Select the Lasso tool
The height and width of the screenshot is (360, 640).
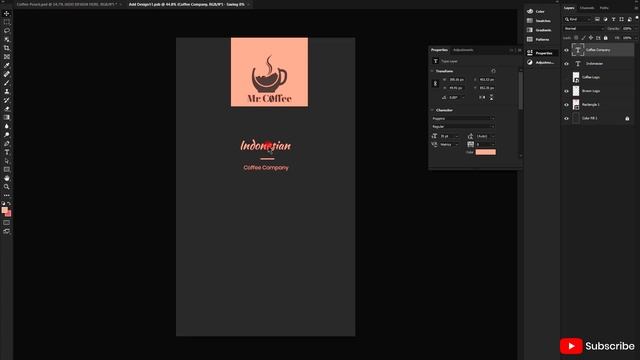pos(7,31)
